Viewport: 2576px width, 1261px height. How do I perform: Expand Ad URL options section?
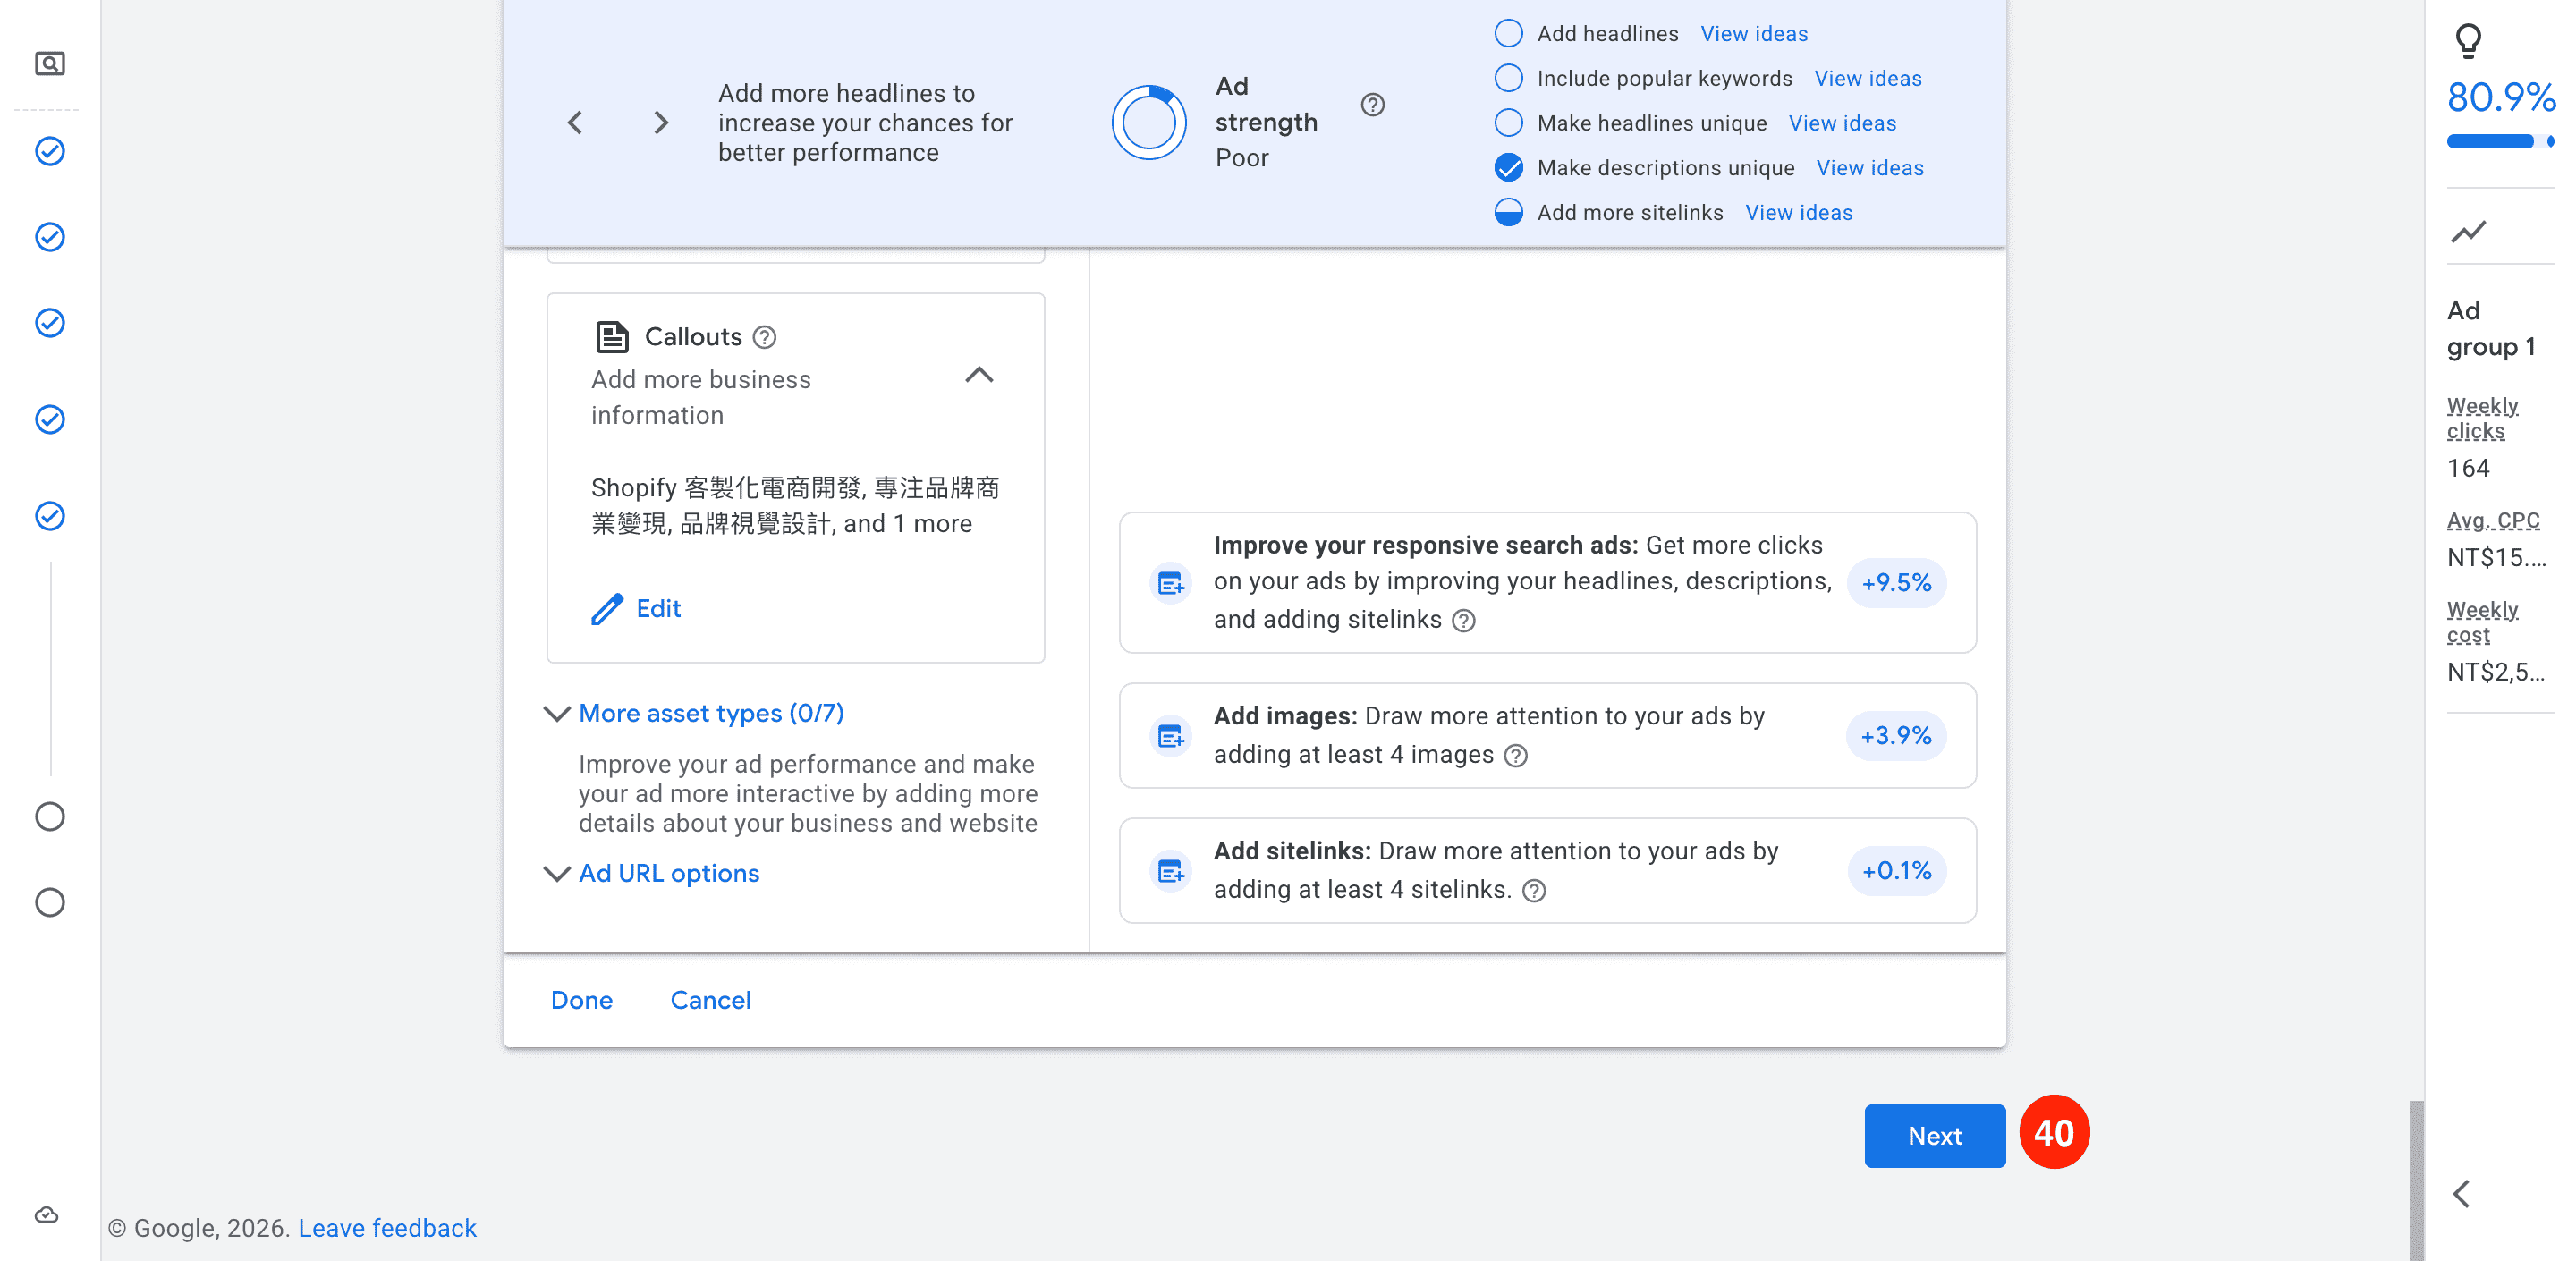coord(669,874)
